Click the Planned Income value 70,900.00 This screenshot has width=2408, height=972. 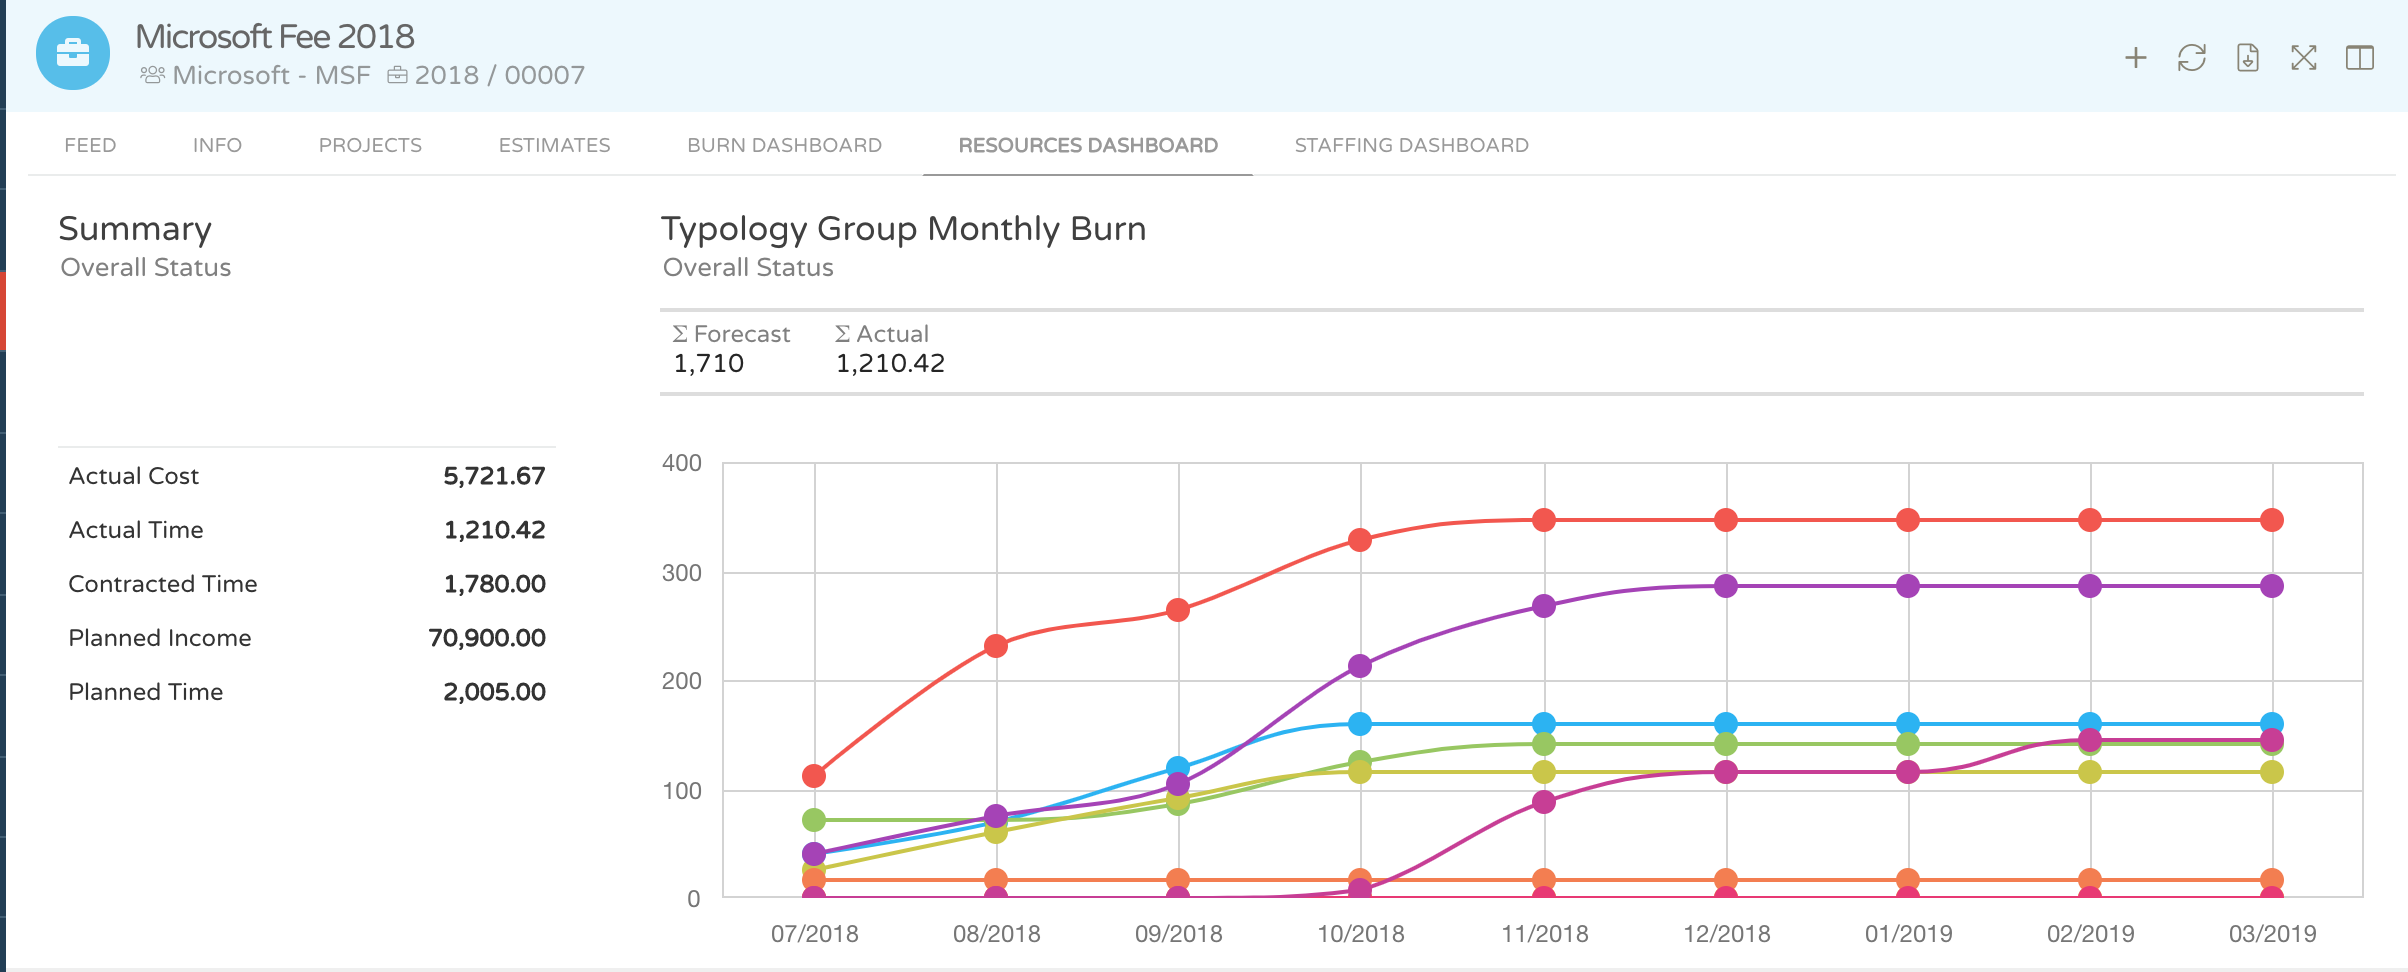(x=487, y=638)
